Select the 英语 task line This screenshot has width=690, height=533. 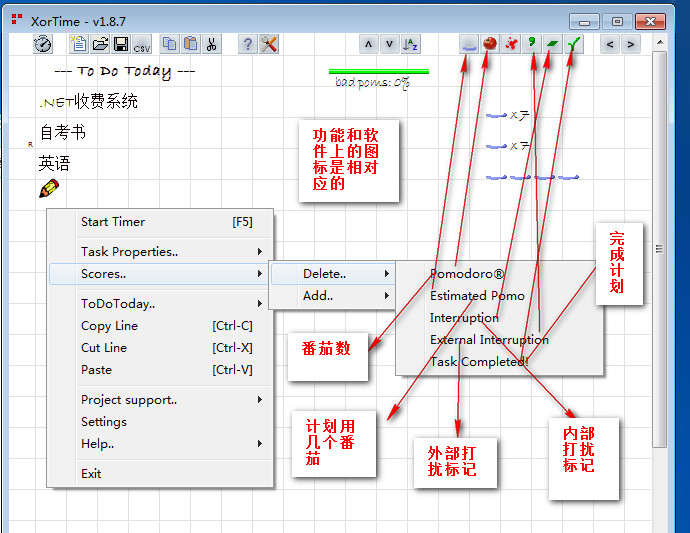pyautogui.click(x=54, y=163)
